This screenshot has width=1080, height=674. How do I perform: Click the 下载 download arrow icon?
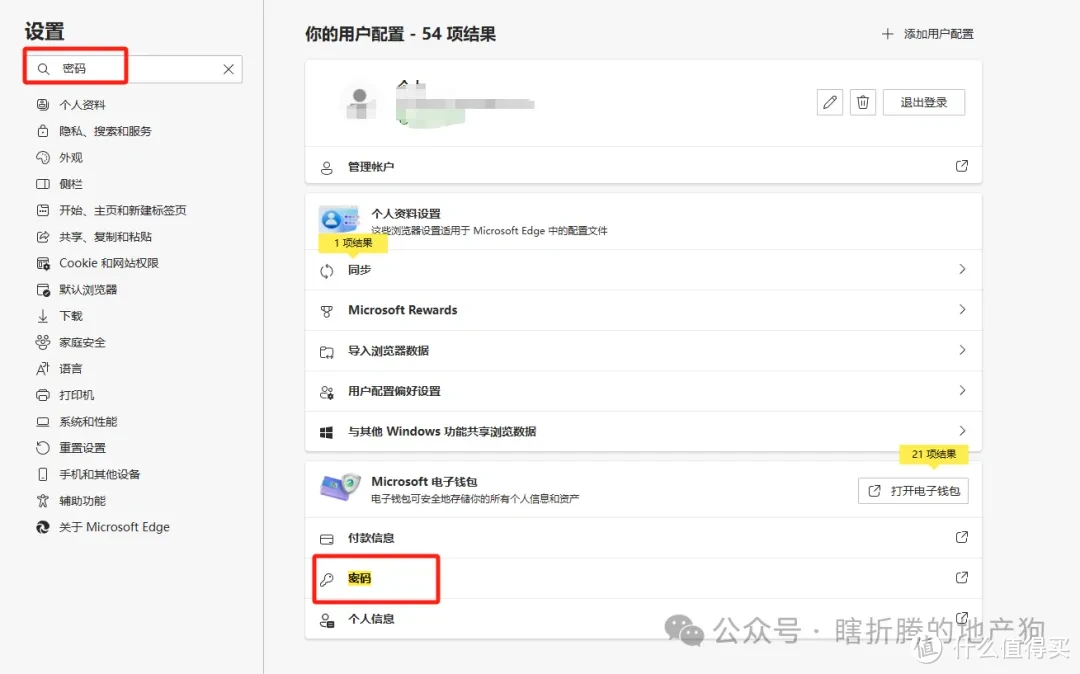43,316
